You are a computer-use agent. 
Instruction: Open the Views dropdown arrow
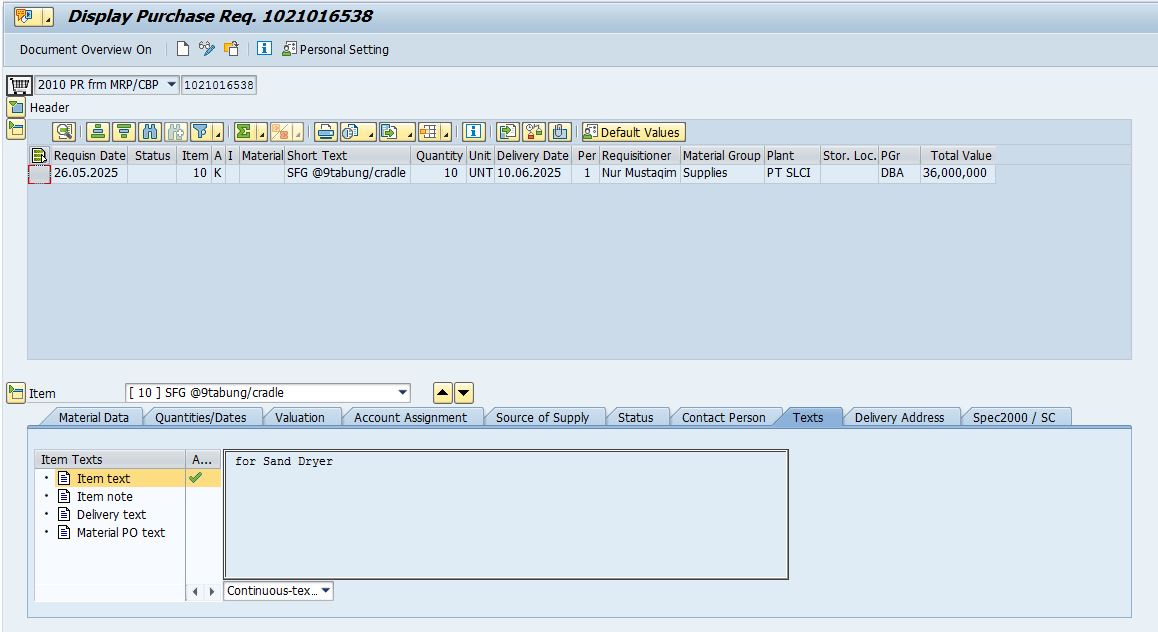click(x=371, y=134)
